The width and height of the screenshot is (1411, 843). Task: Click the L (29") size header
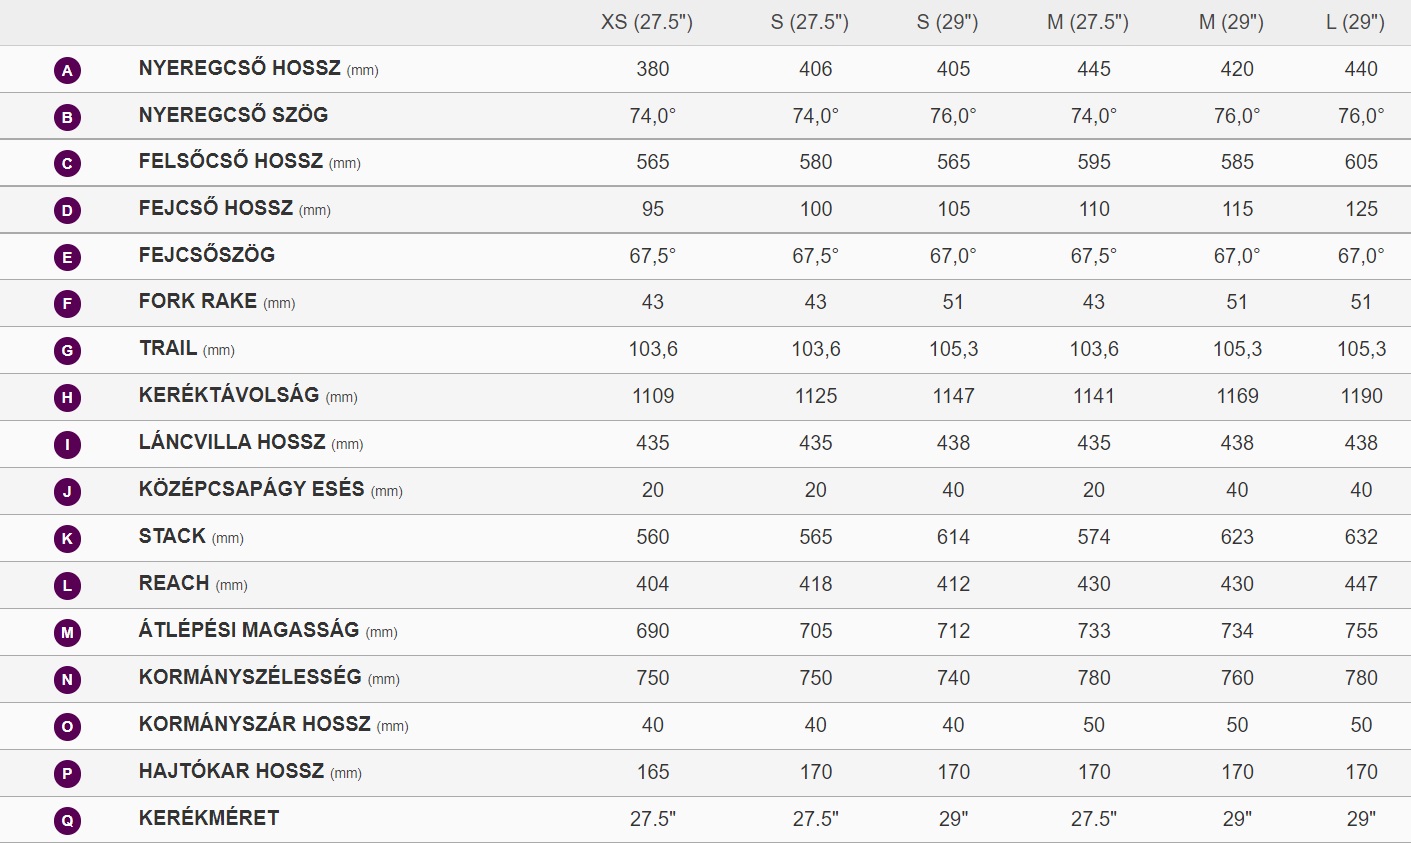pyautogui.click(x=1355, y=22)
